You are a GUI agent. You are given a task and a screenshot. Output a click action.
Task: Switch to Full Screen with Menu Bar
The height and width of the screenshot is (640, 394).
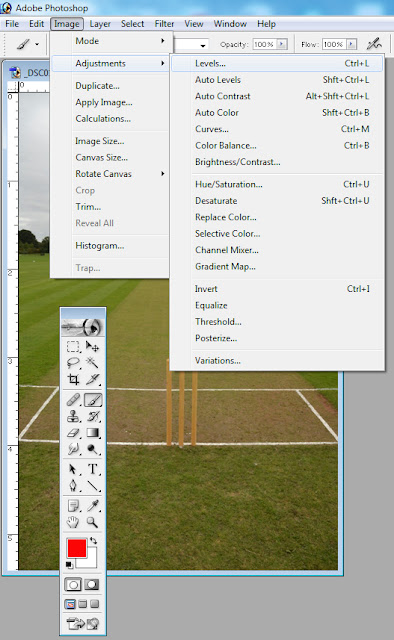(82, 604)
